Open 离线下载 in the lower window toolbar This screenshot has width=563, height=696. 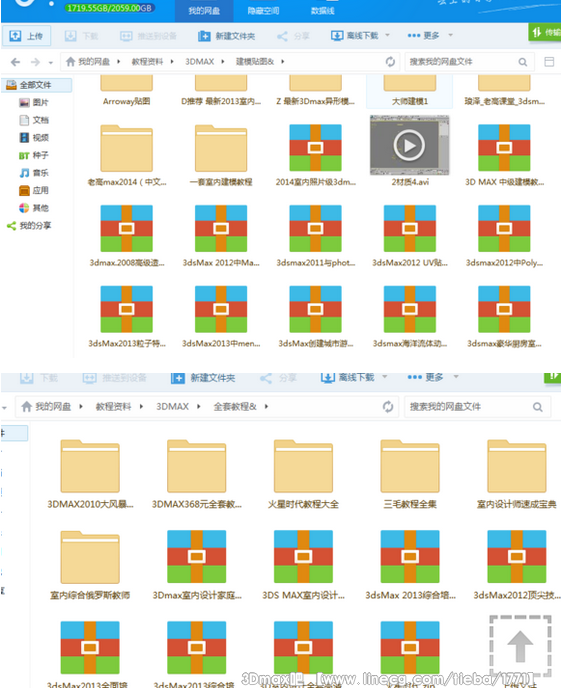coord(348,377)
